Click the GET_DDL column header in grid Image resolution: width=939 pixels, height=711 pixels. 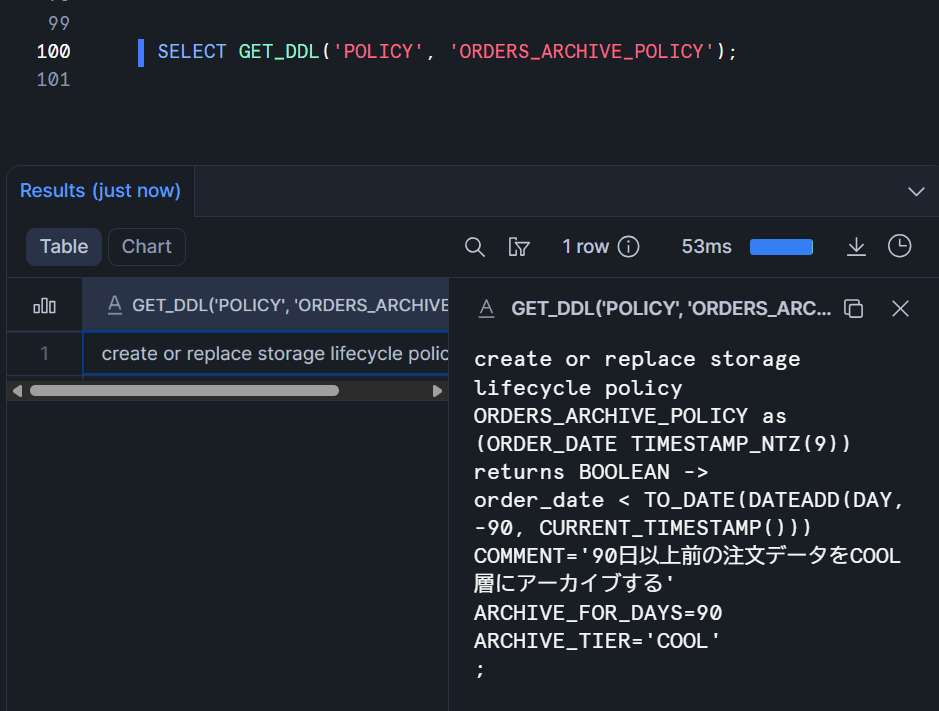280,305
